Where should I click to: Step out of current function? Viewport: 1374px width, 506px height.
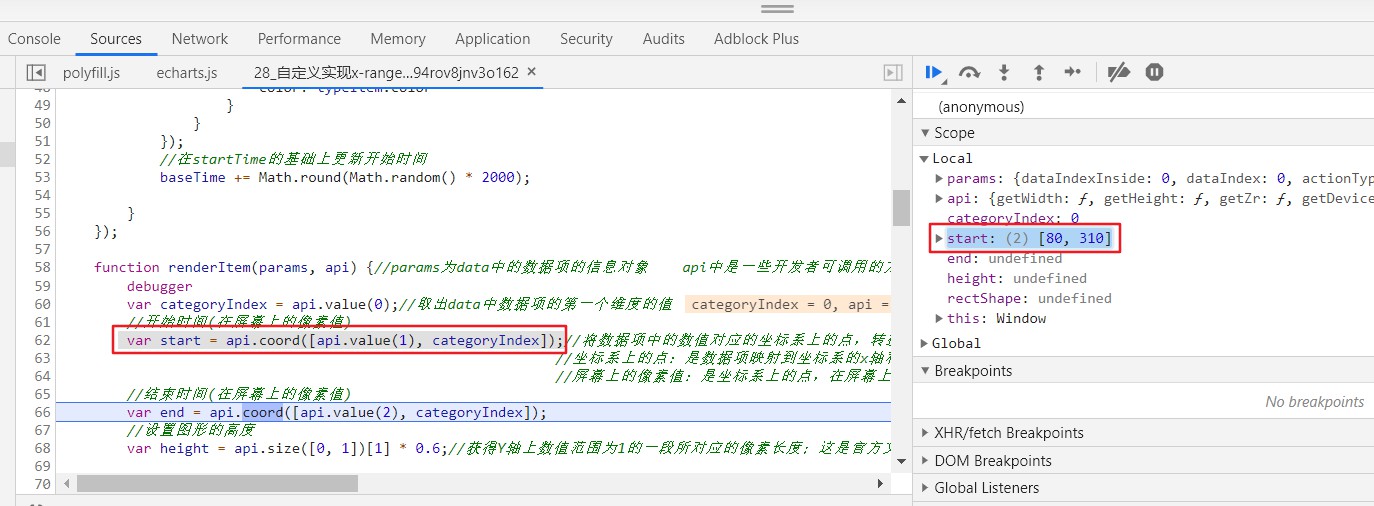(1039, 72)
